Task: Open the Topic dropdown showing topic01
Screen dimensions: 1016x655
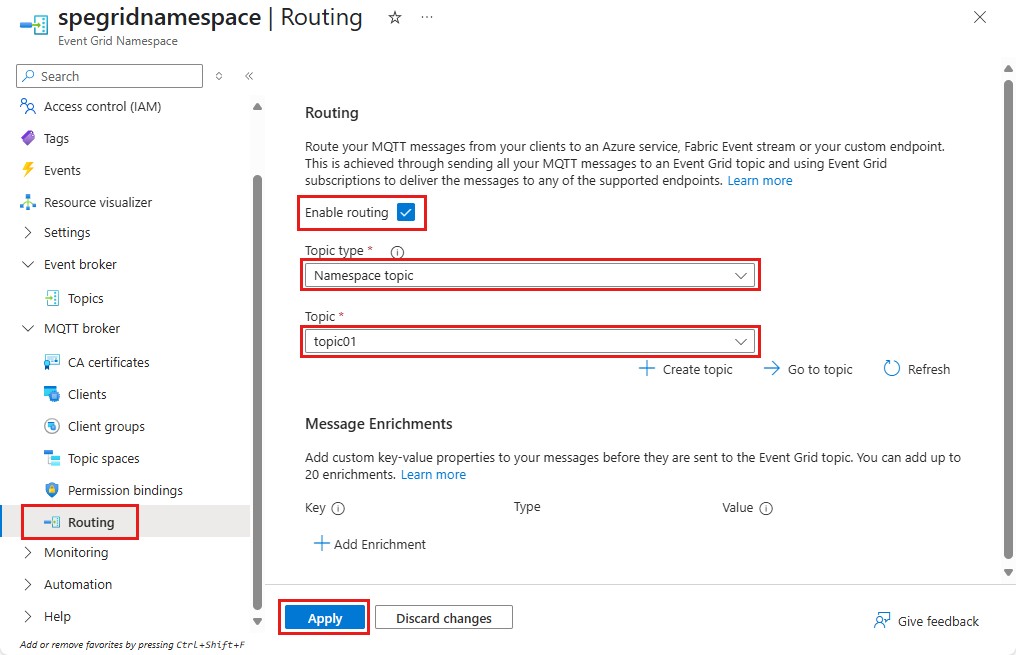Action: pos(530,341)
